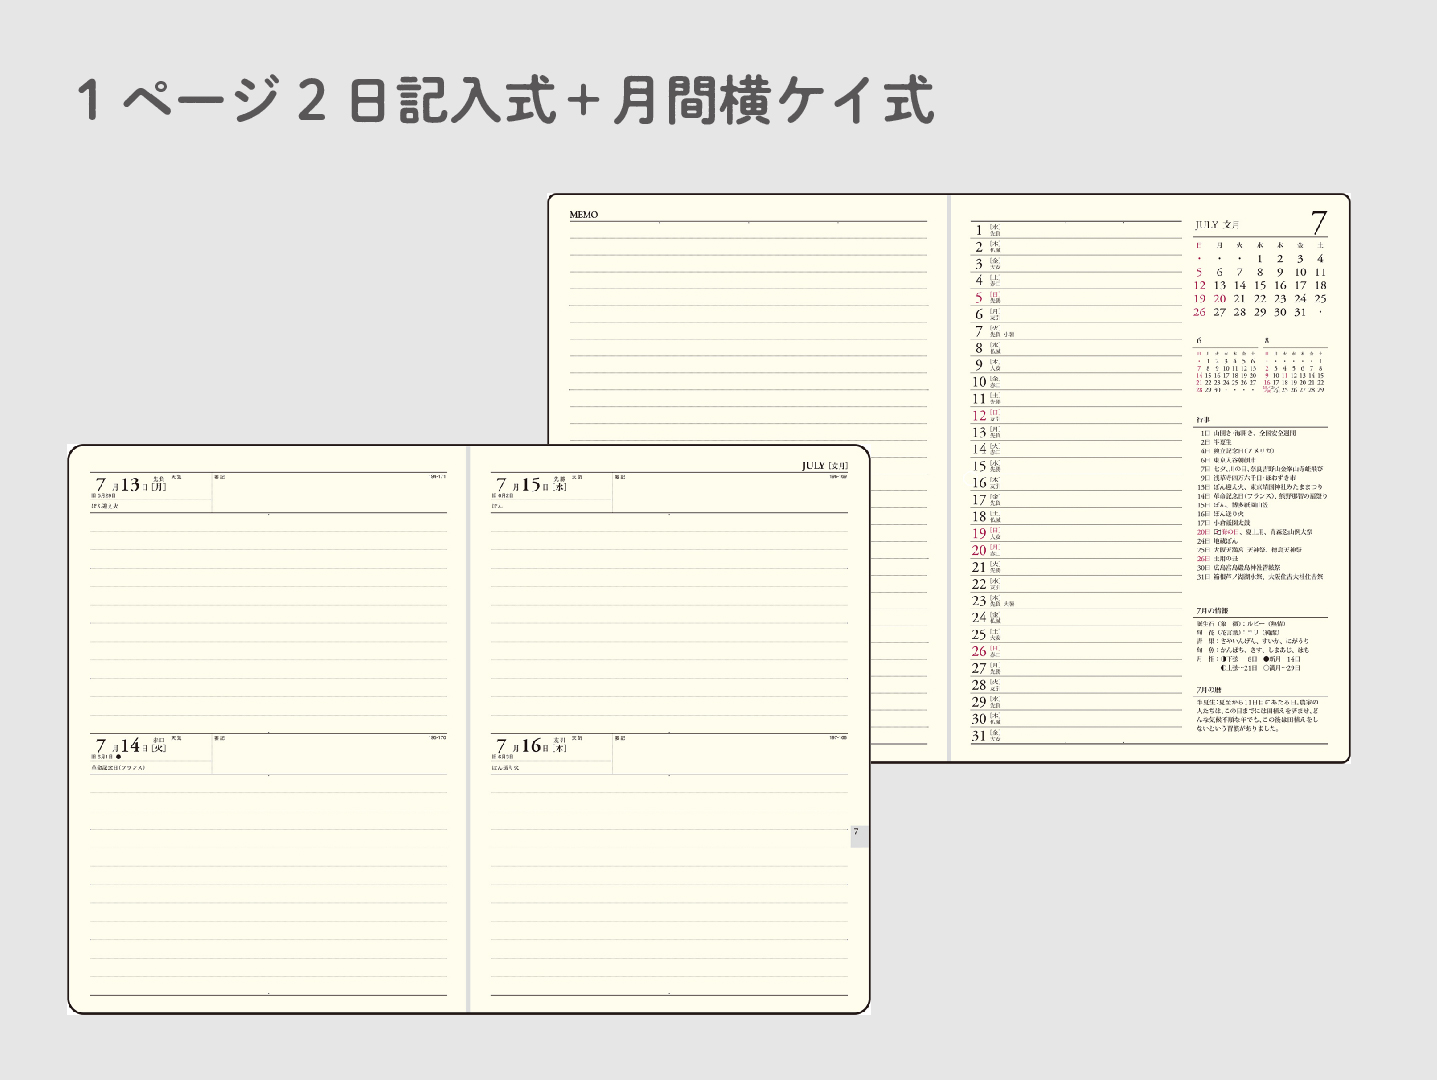Click the title 1ページ2日記入式+月間横ケイ式
1437x1080 pixels.
506,101
